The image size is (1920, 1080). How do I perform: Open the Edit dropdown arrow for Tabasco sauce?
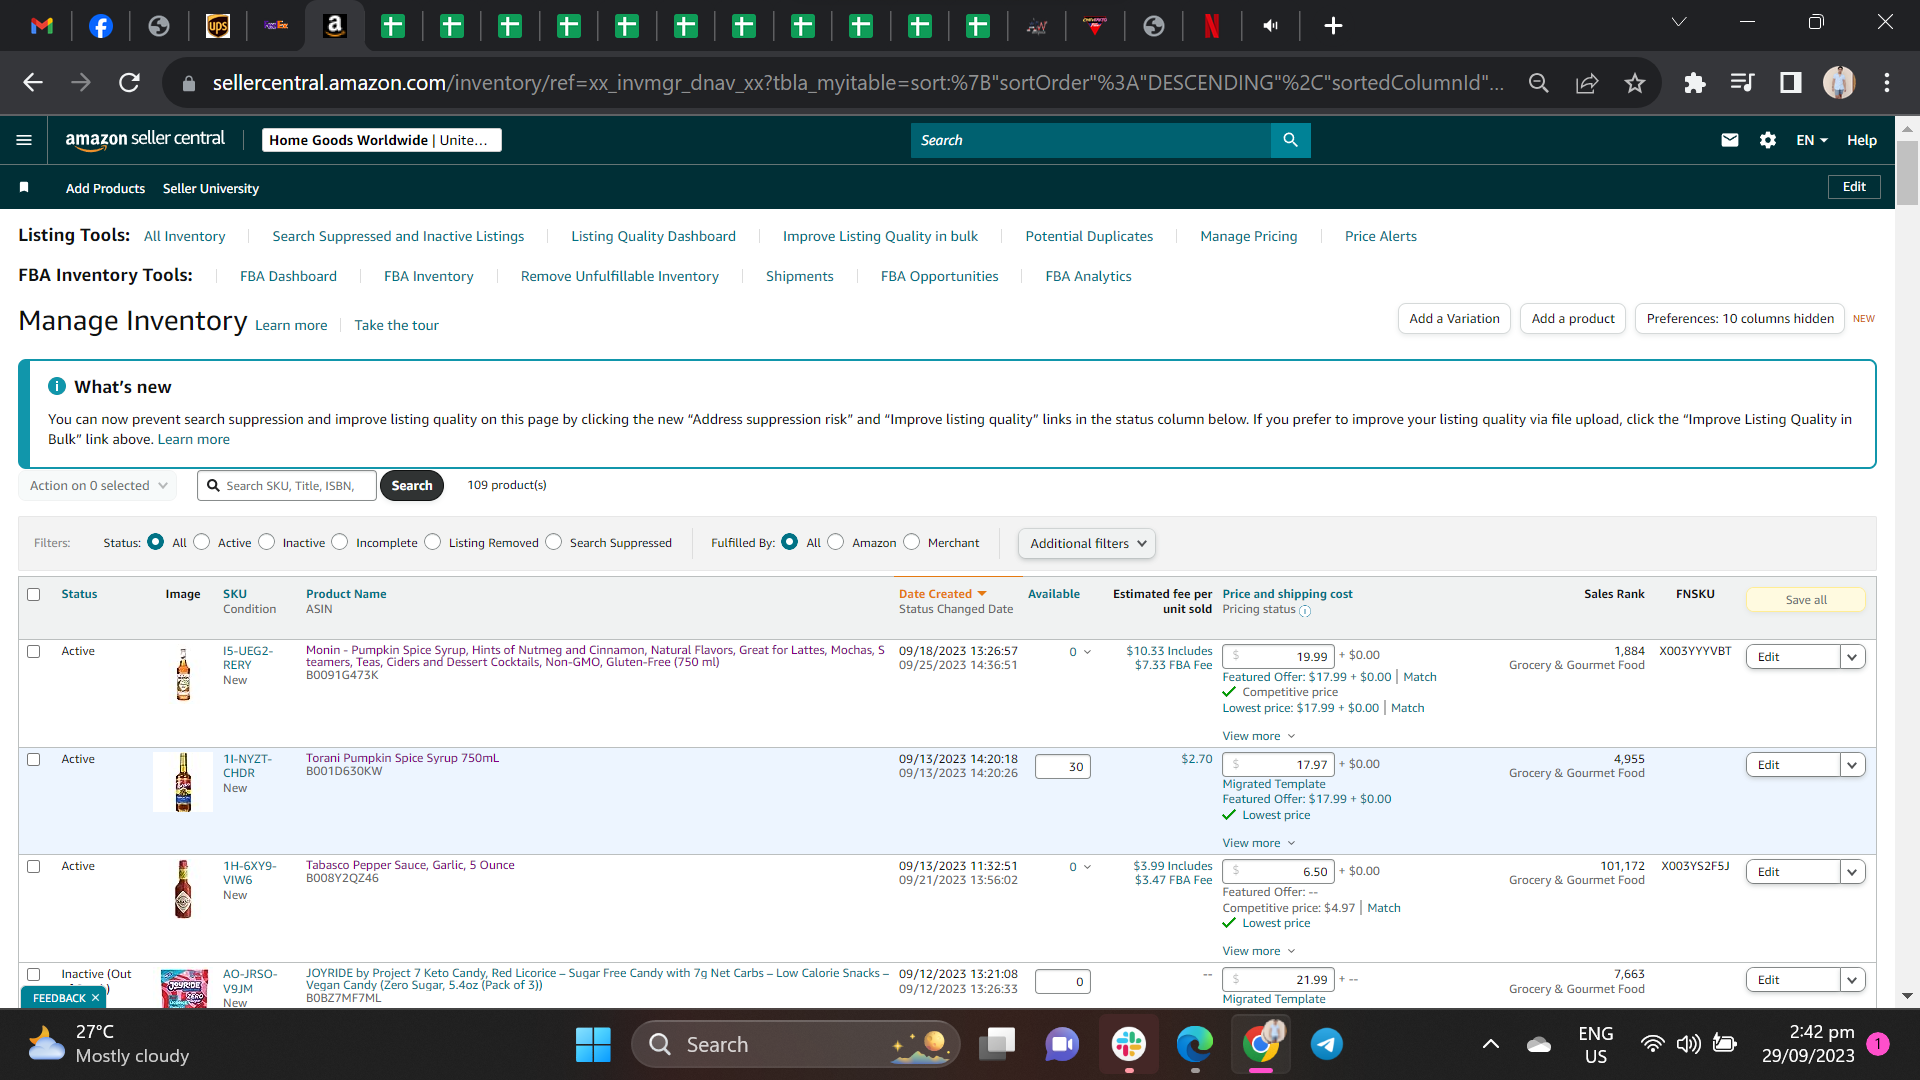click(1853, 872)
